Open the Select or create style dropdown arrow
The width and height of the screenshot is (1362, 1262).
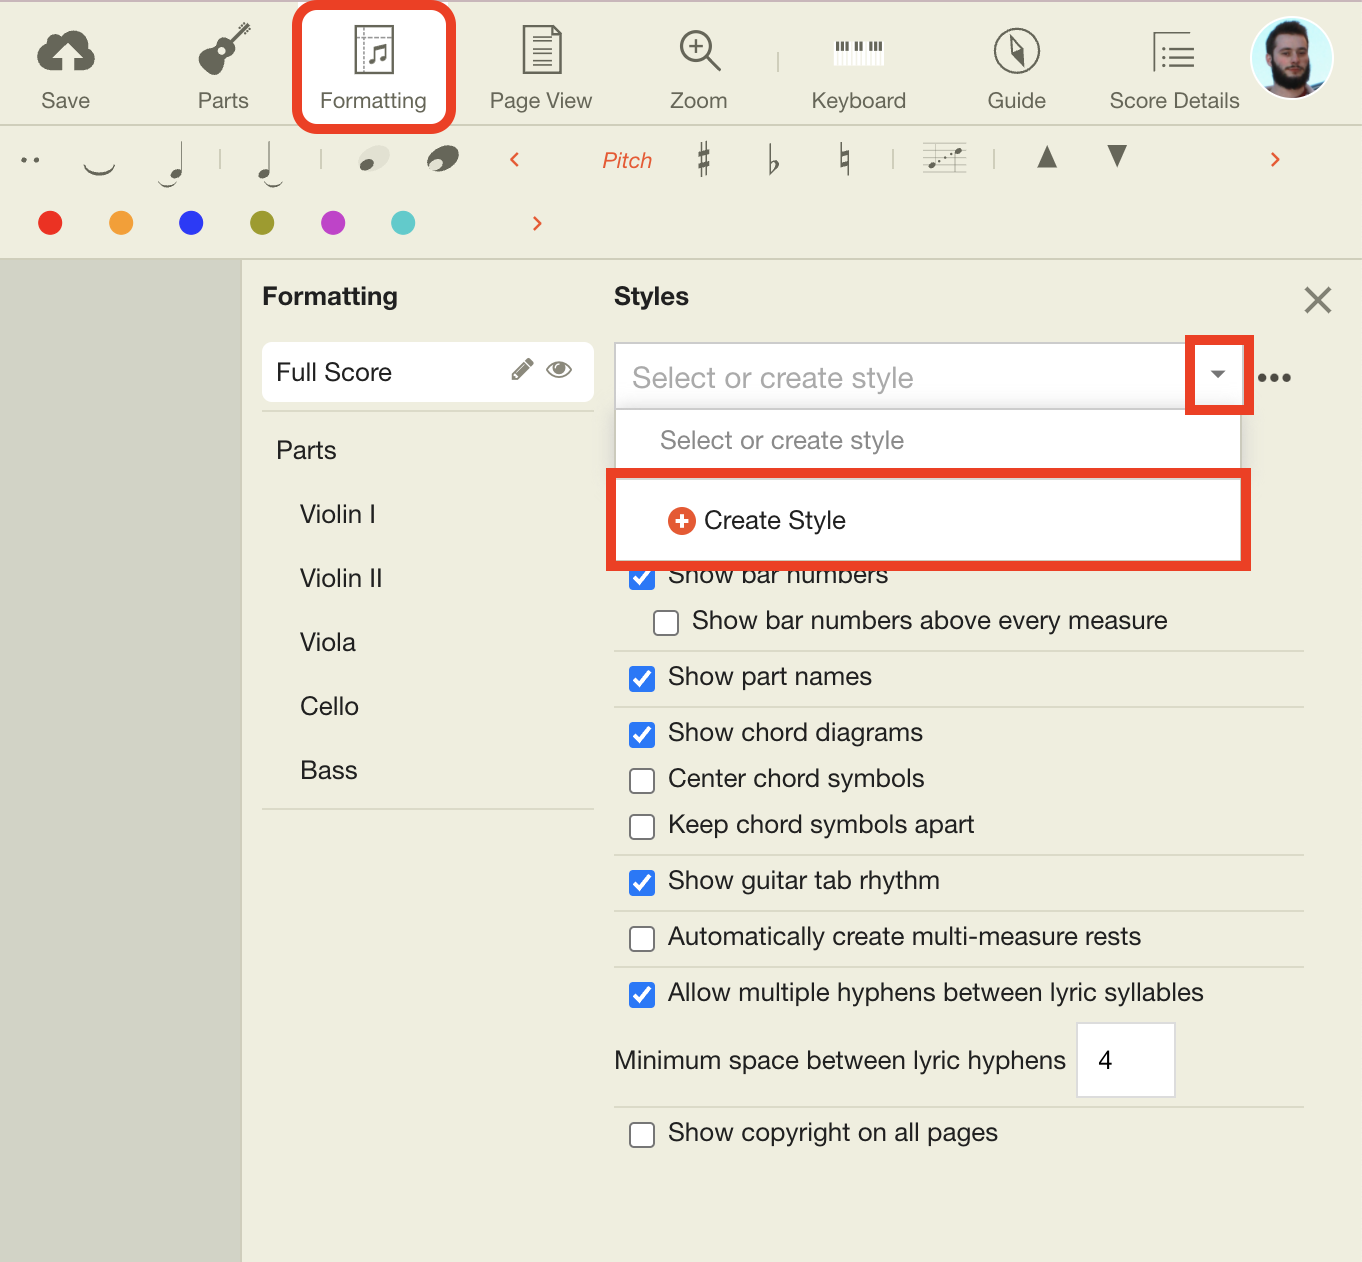pos(1218,376)
